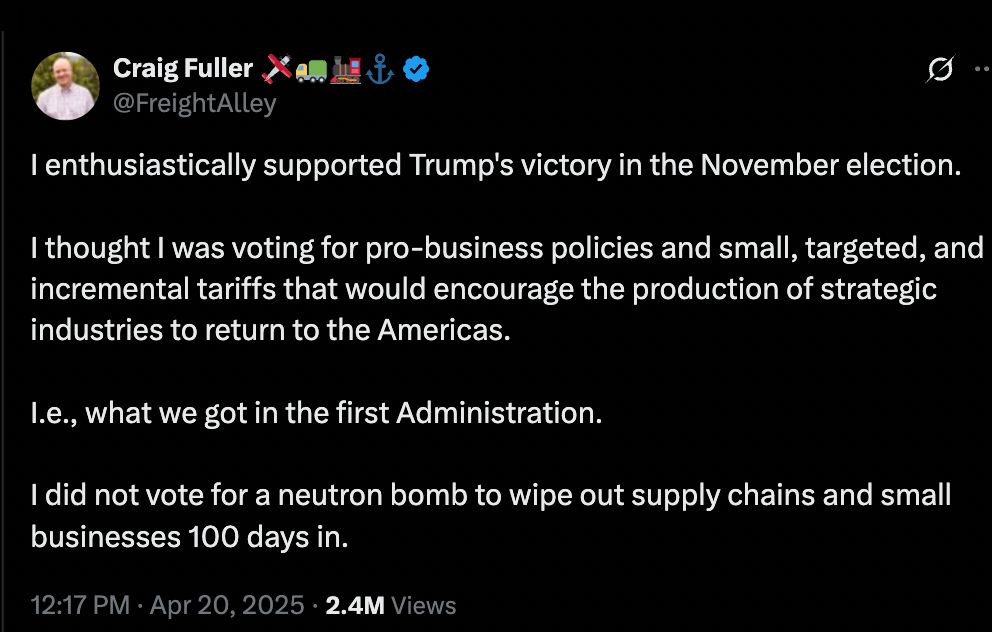Viewport: 992px width, 632px height.
Task: Click the word Views after the count
Action: click(x=424, y=605)
